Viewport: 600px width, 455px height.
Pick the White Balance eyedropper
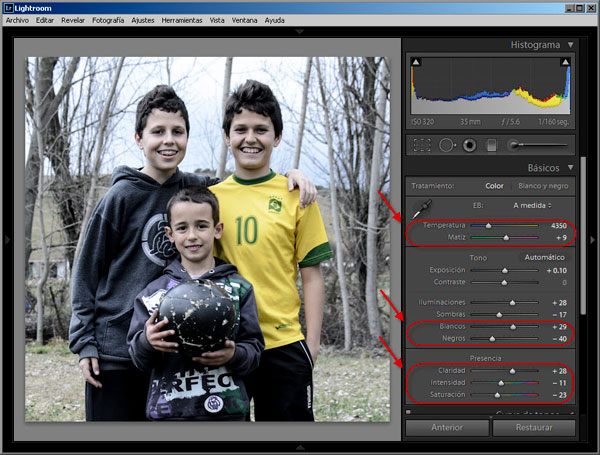click(422, 209)
